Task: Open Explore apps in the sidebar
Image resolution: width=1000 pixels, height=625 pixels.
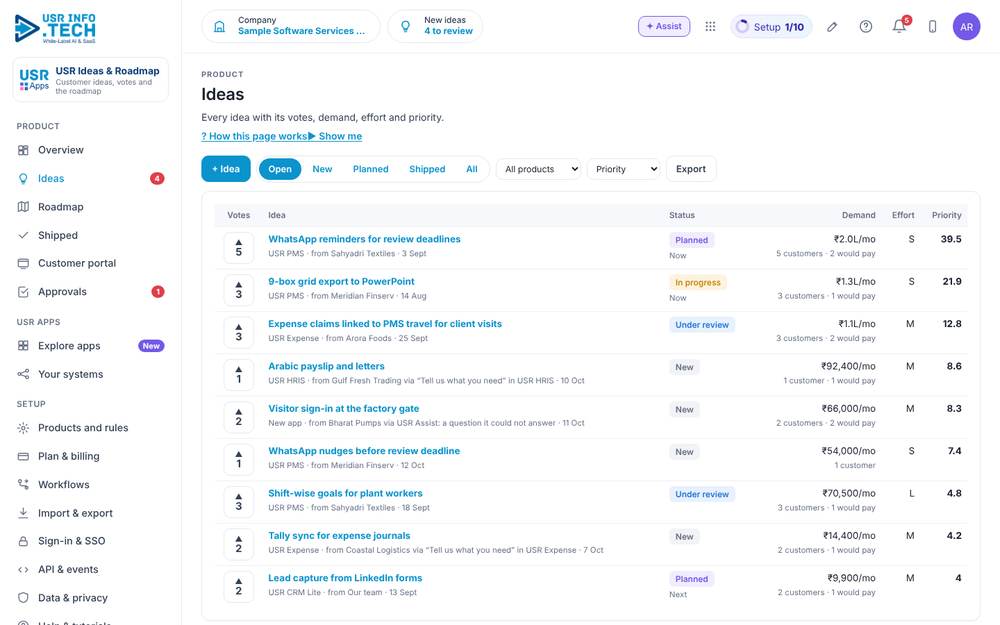Action: 91,346
